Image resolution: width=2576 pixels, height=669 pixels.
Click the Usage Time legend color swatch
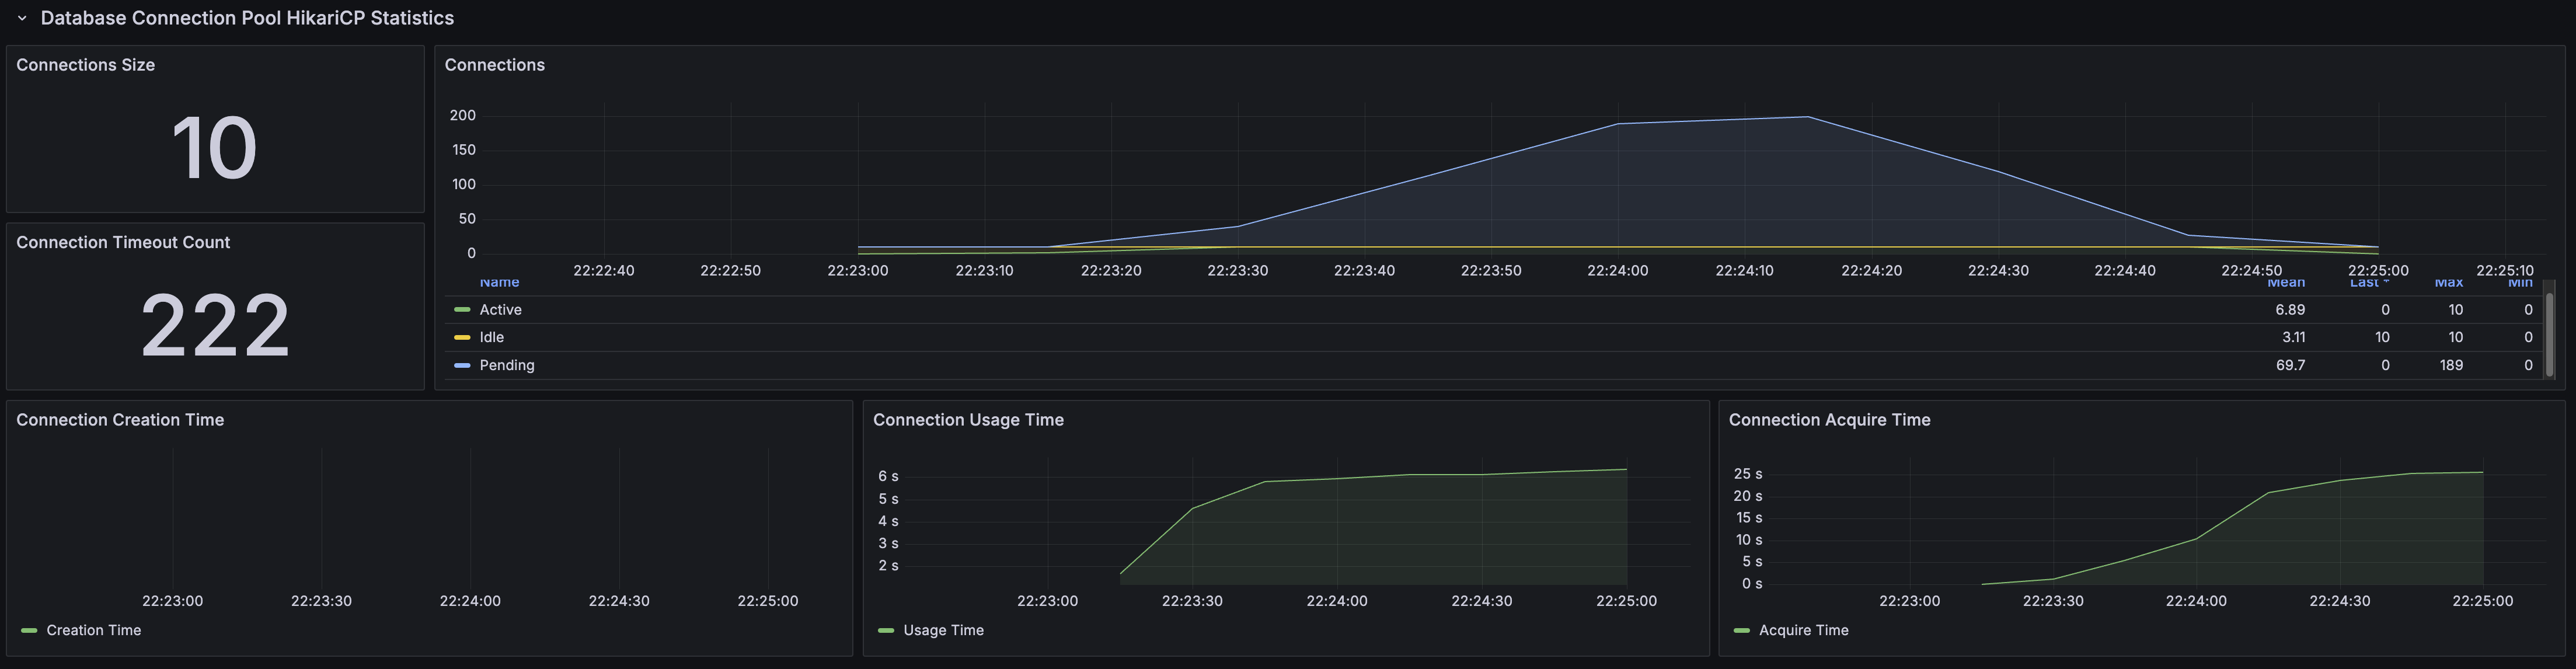[885, 631]
